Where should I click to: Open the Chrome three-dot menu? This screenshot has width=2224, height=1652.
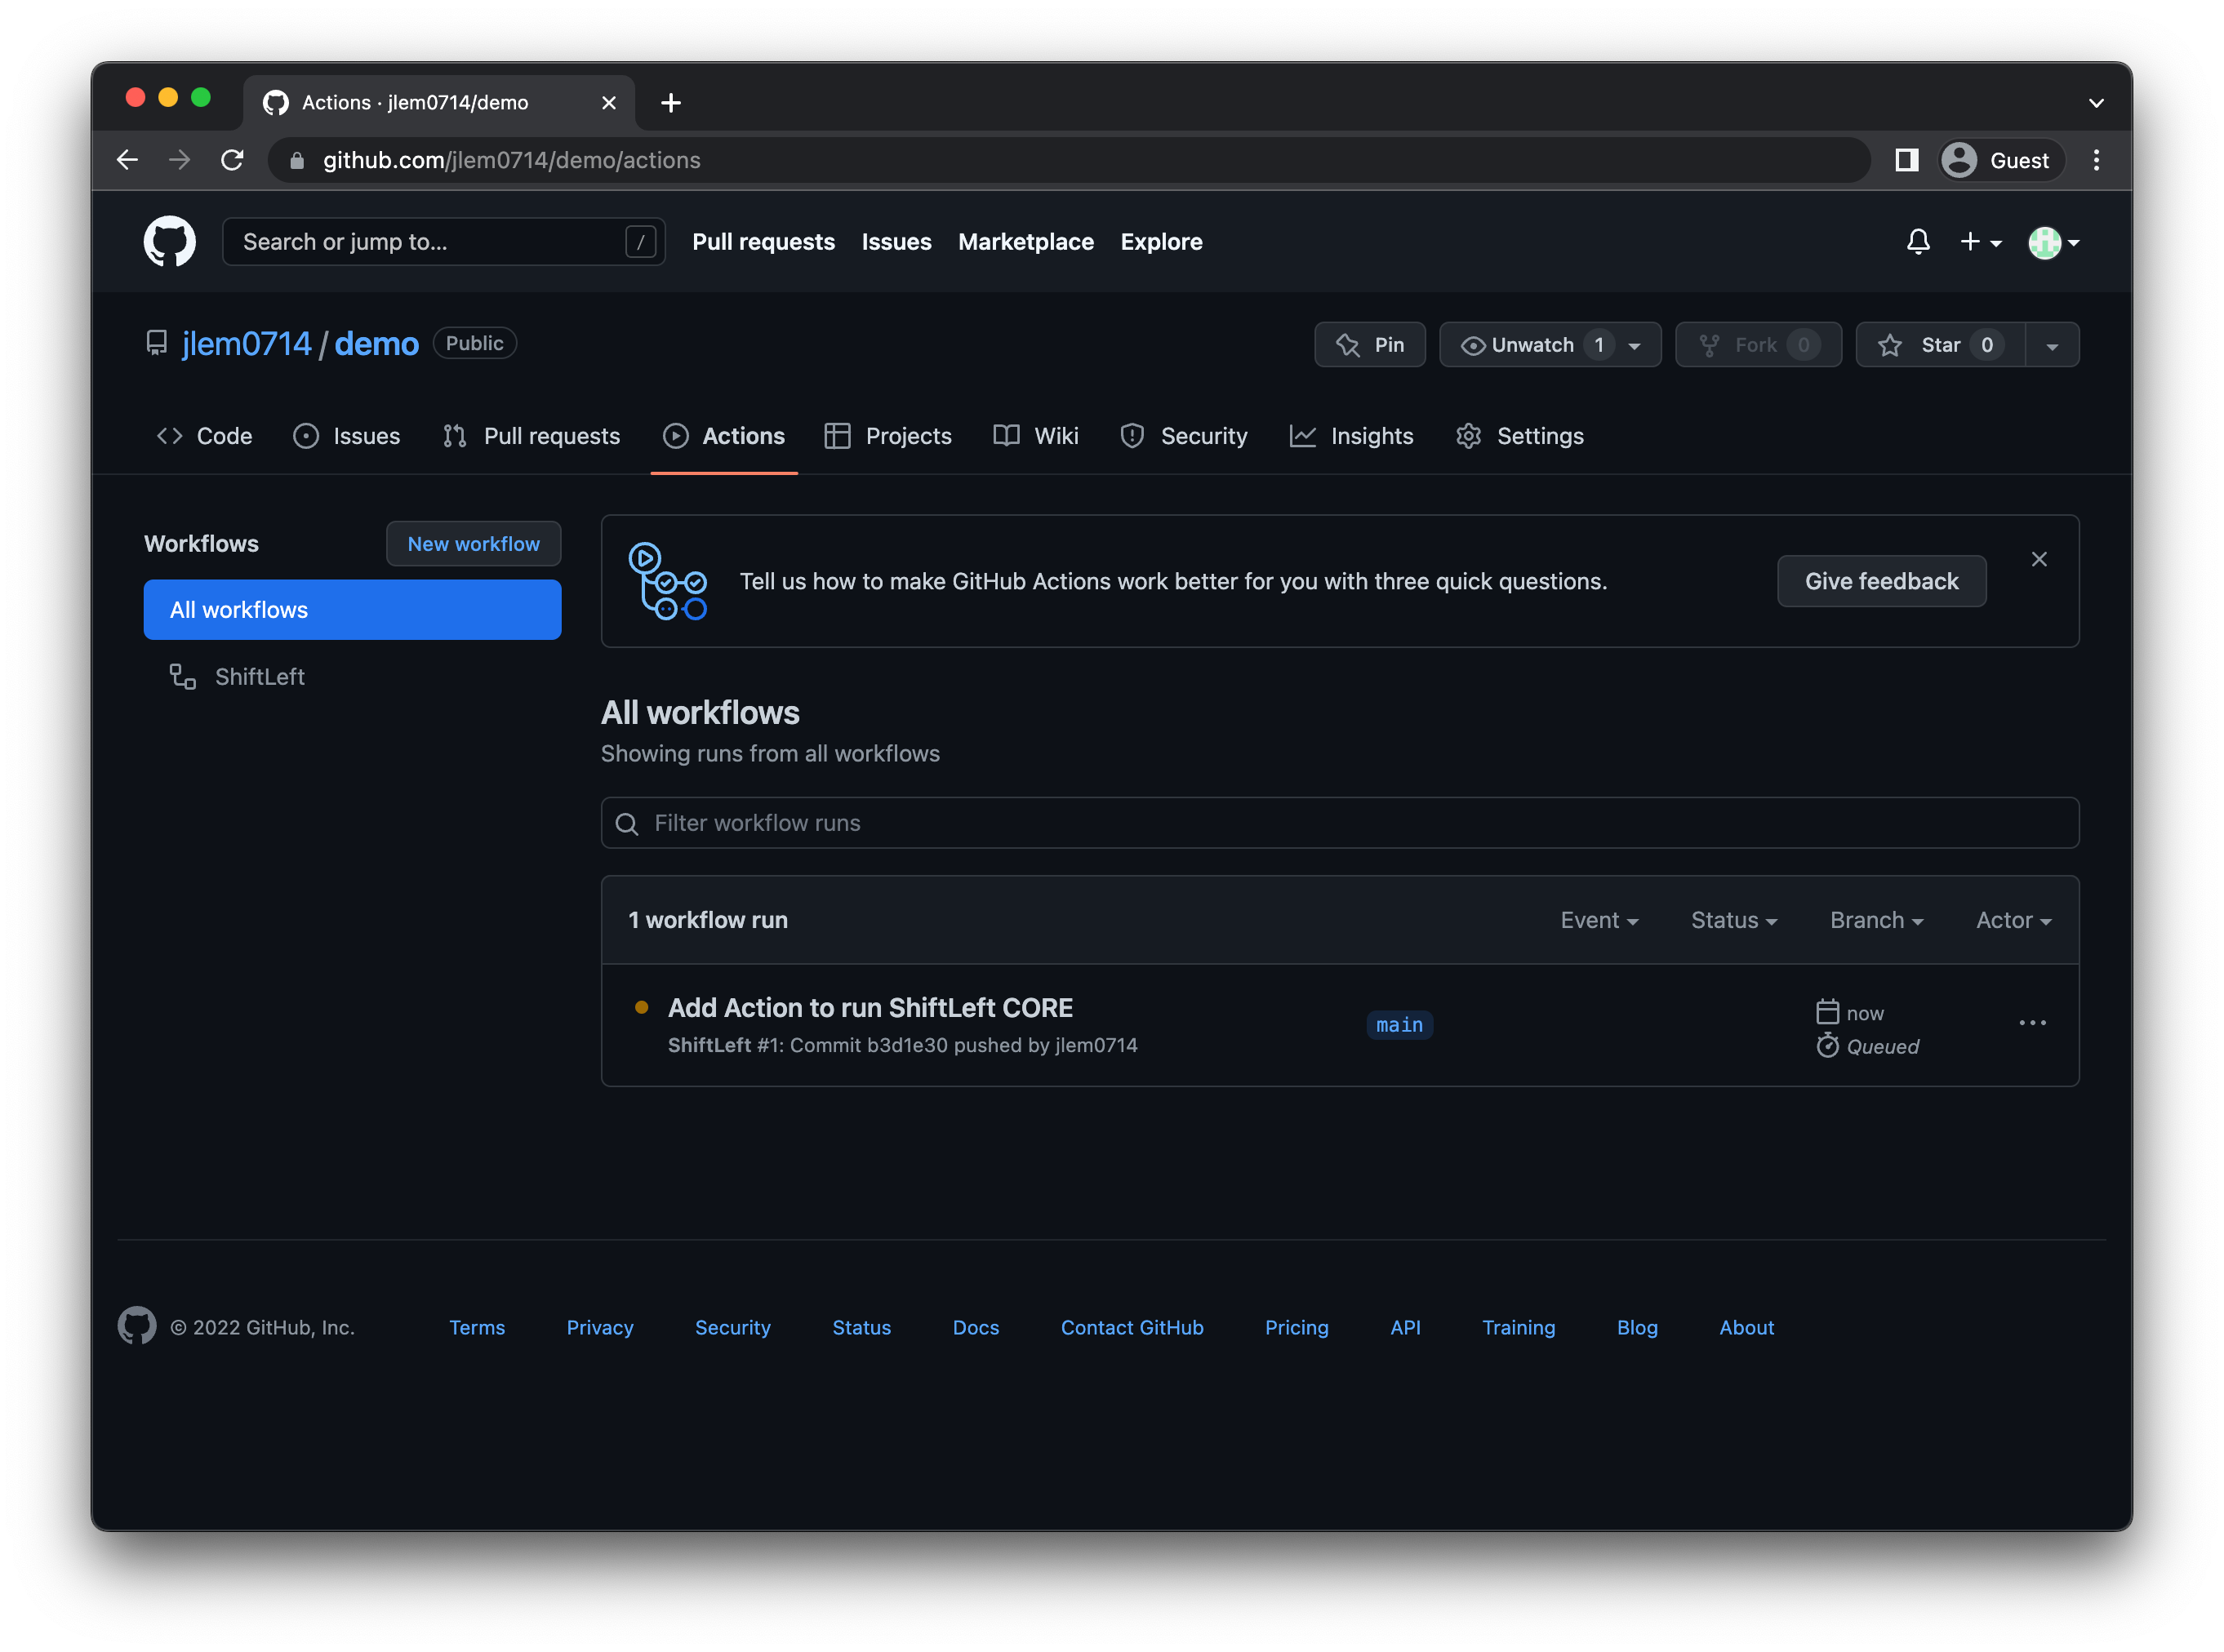[2096, 160]
